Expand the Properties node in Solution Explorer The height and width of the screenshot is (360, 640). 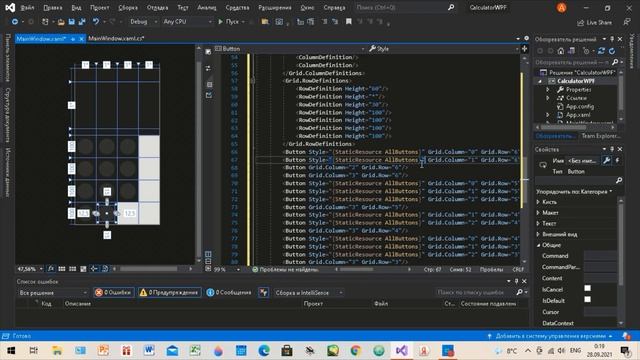click(548, 89)
